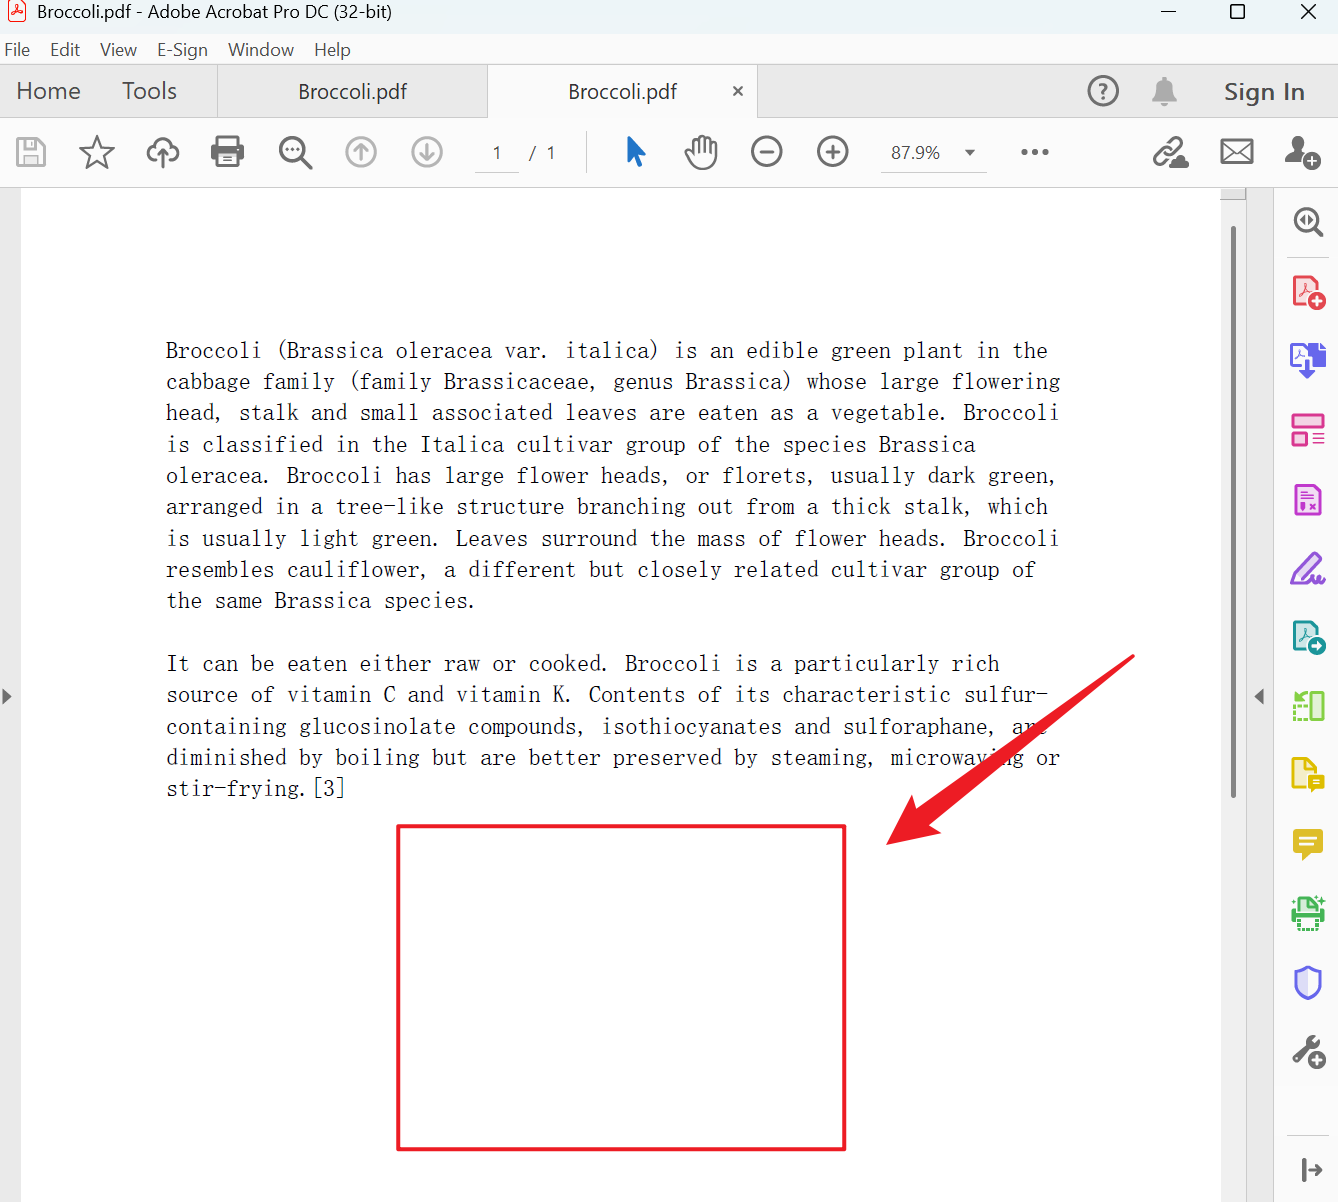Open the Window menu
This screenshot has height=1202, width=1338.
click(x=261, y=50)
